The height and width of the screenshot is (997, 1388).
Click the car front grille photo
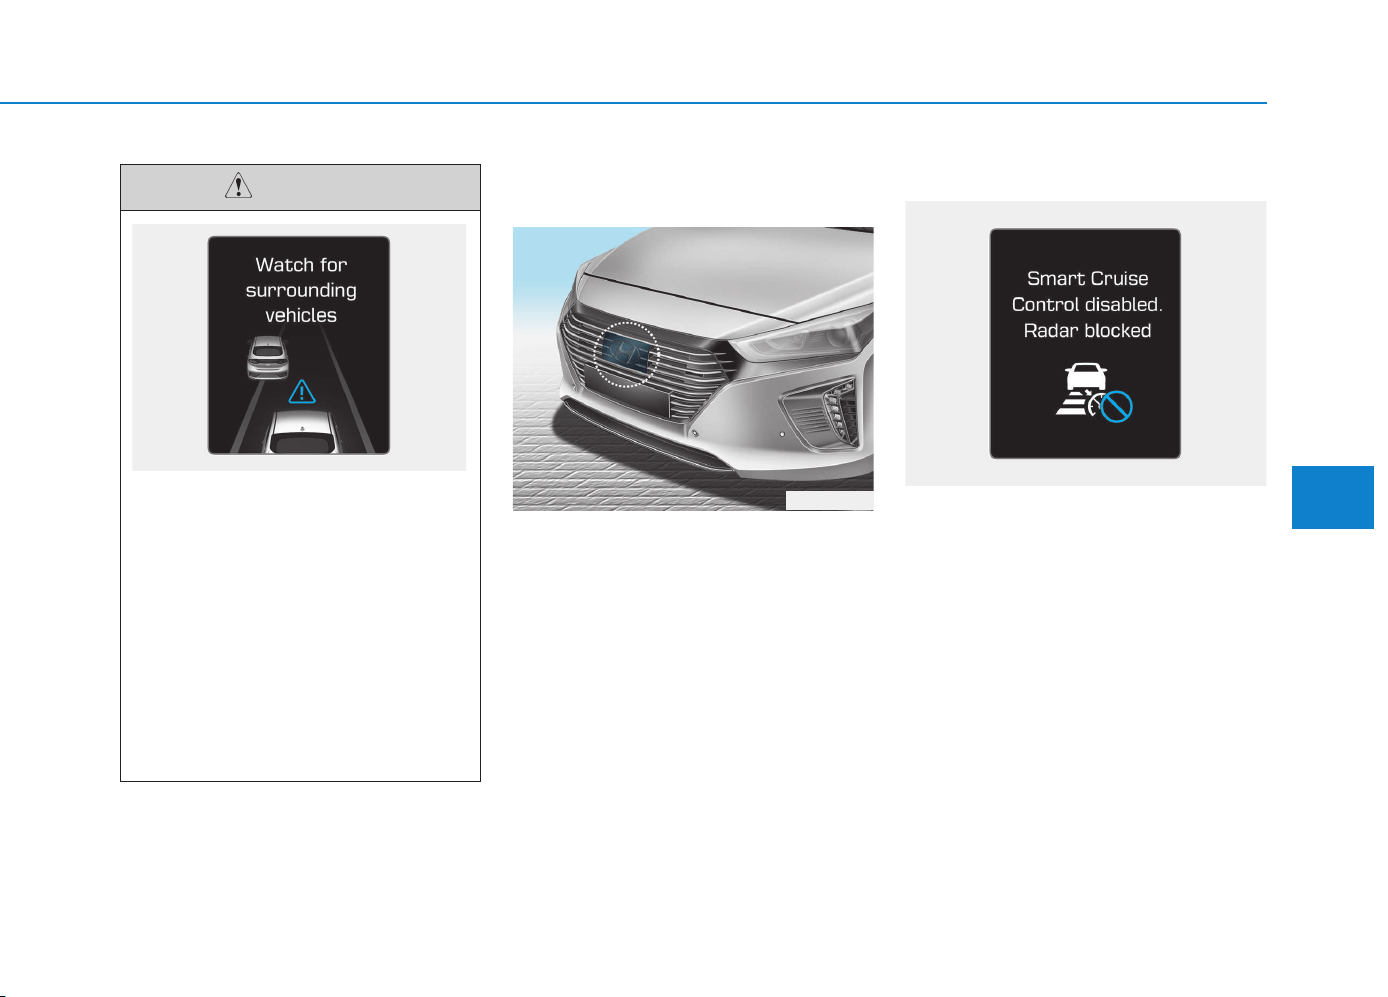693,369
